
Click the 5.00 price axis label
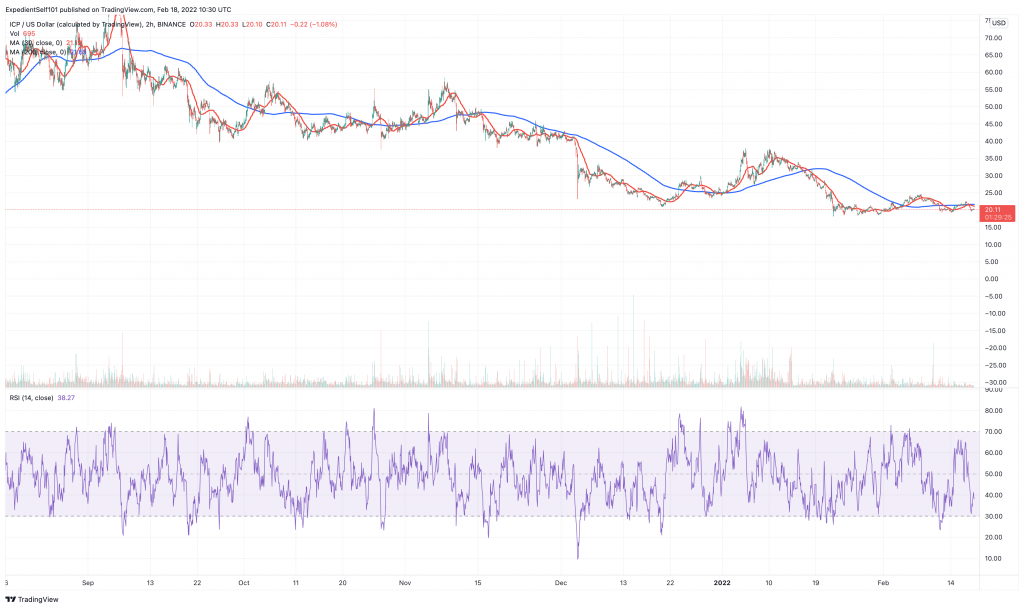[x=991, y=262]
